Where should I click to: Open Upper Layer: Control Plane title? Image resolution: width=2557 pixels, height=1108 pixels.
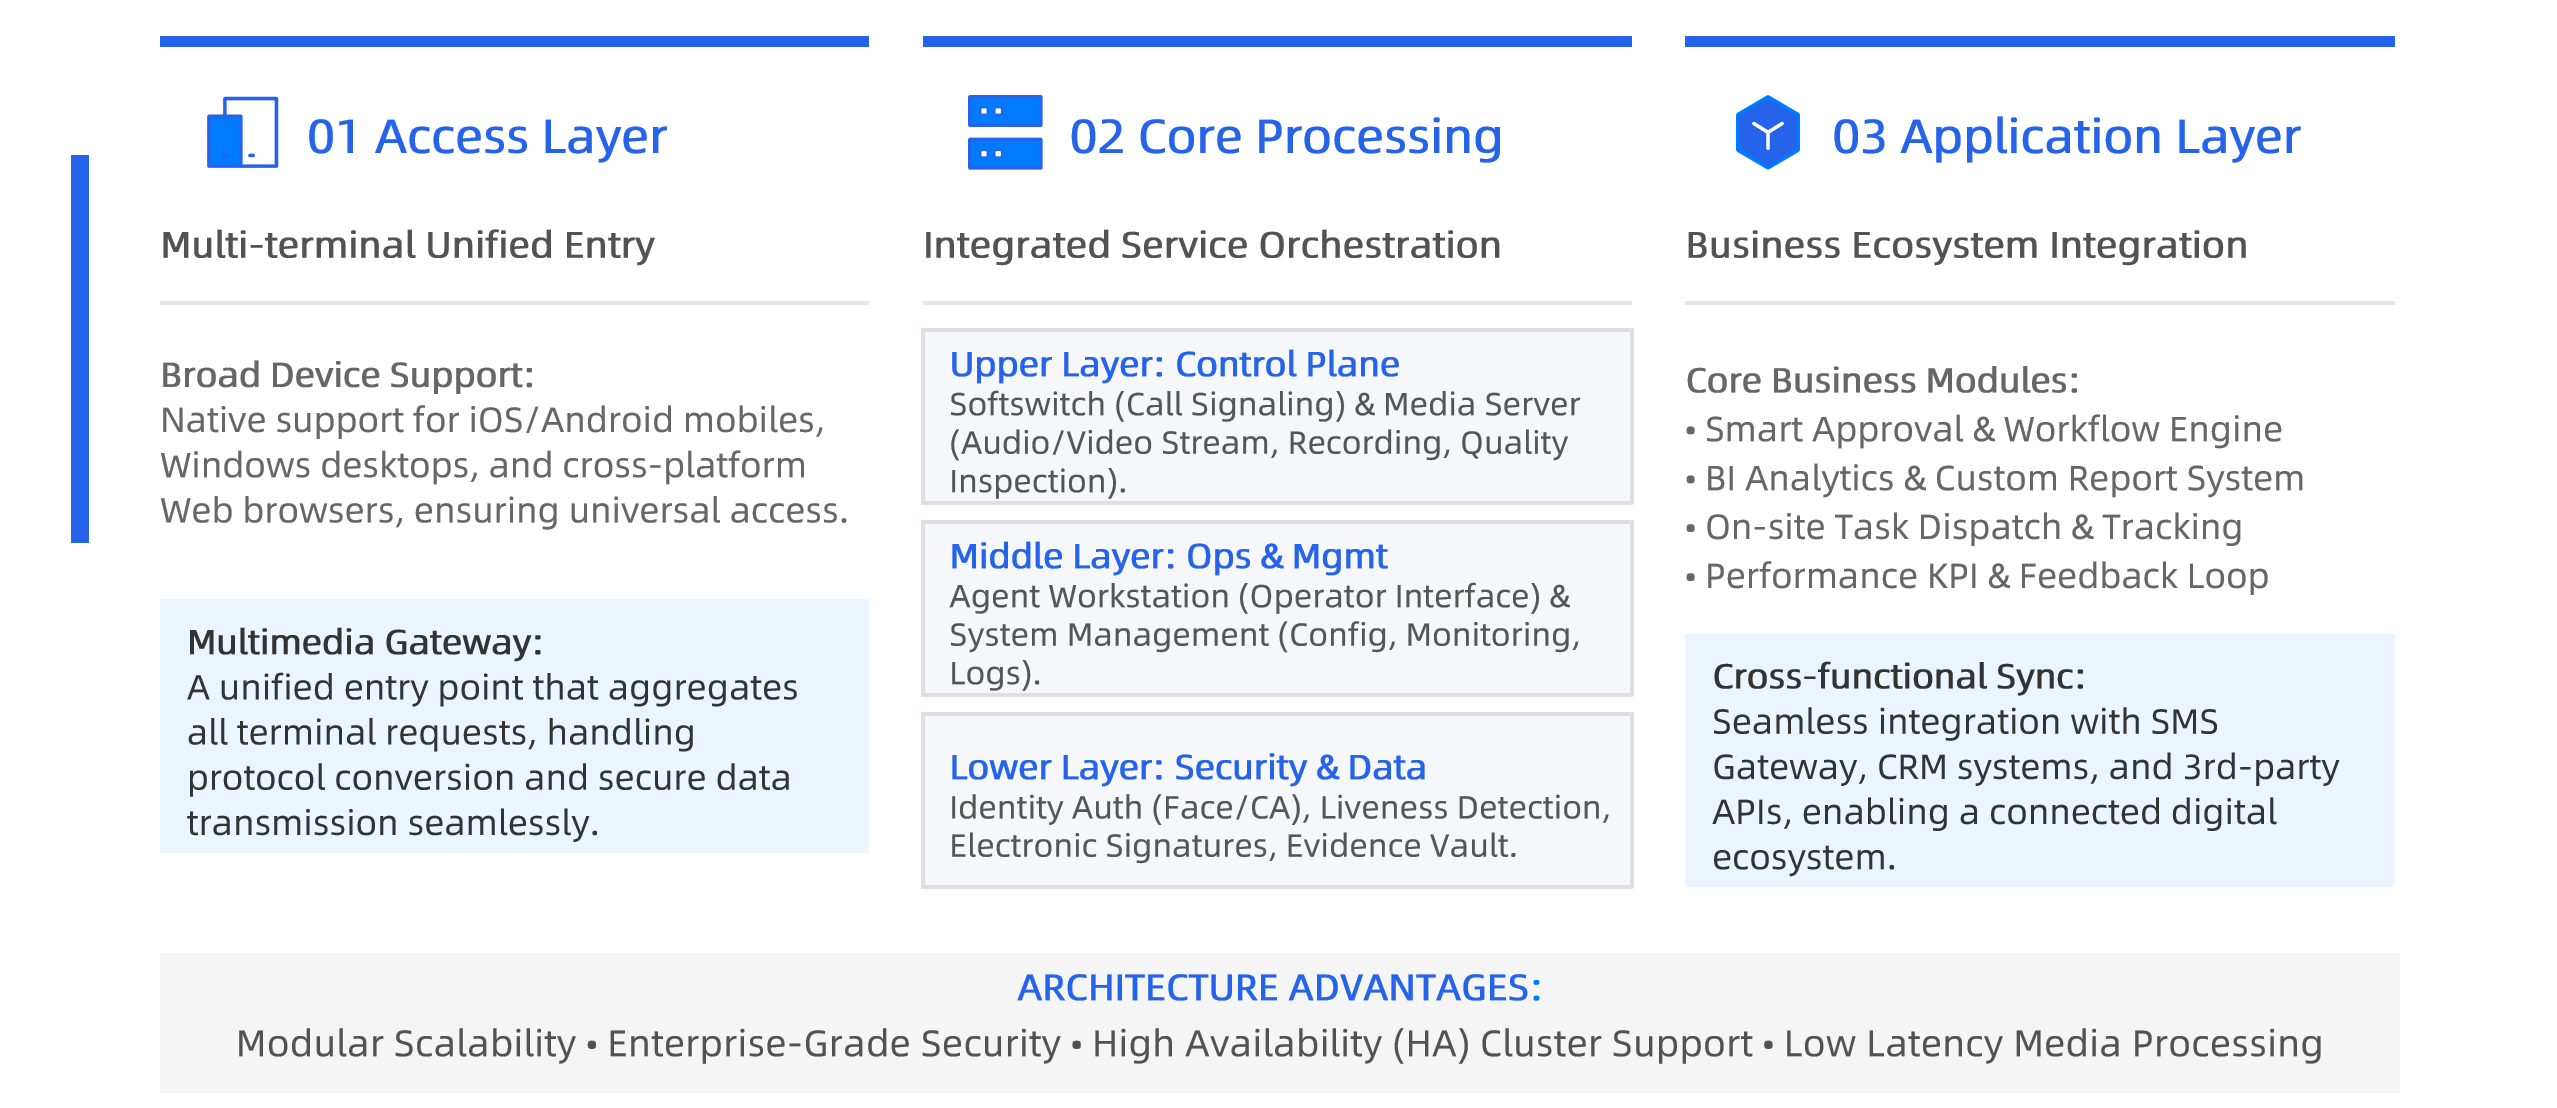(x=1174, y=364)
